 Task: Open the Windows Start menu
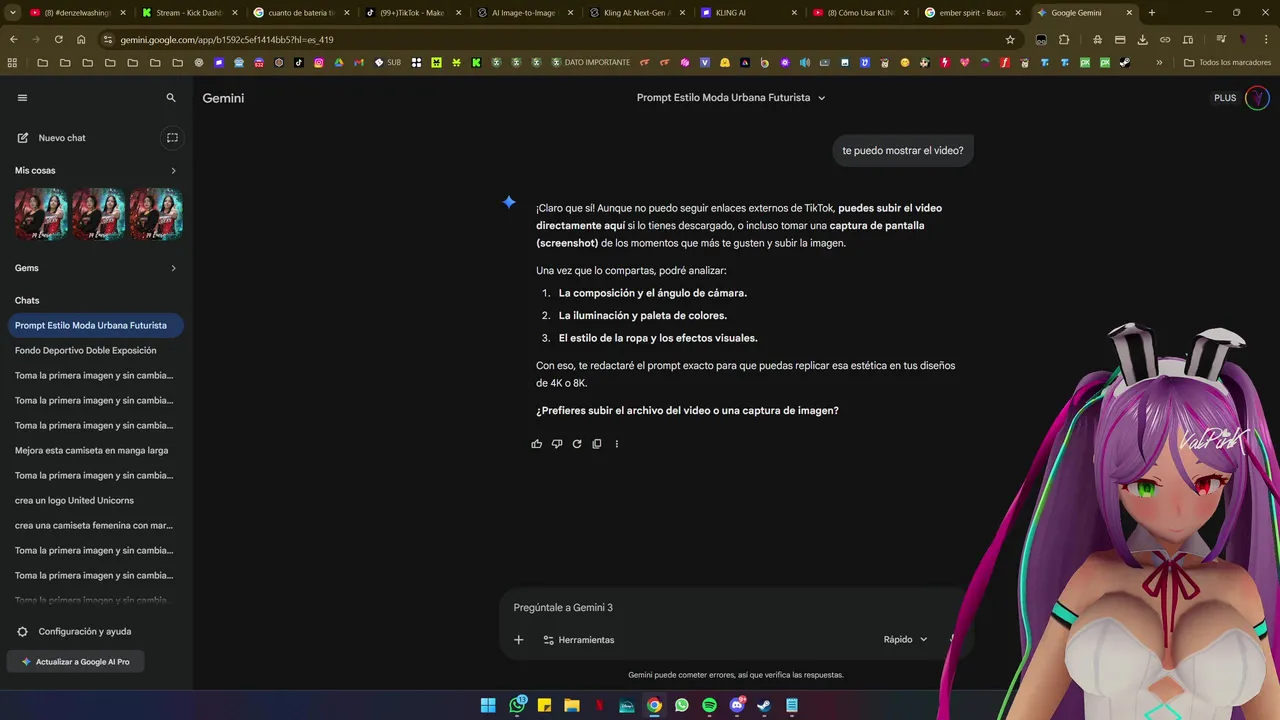(488, 705)
